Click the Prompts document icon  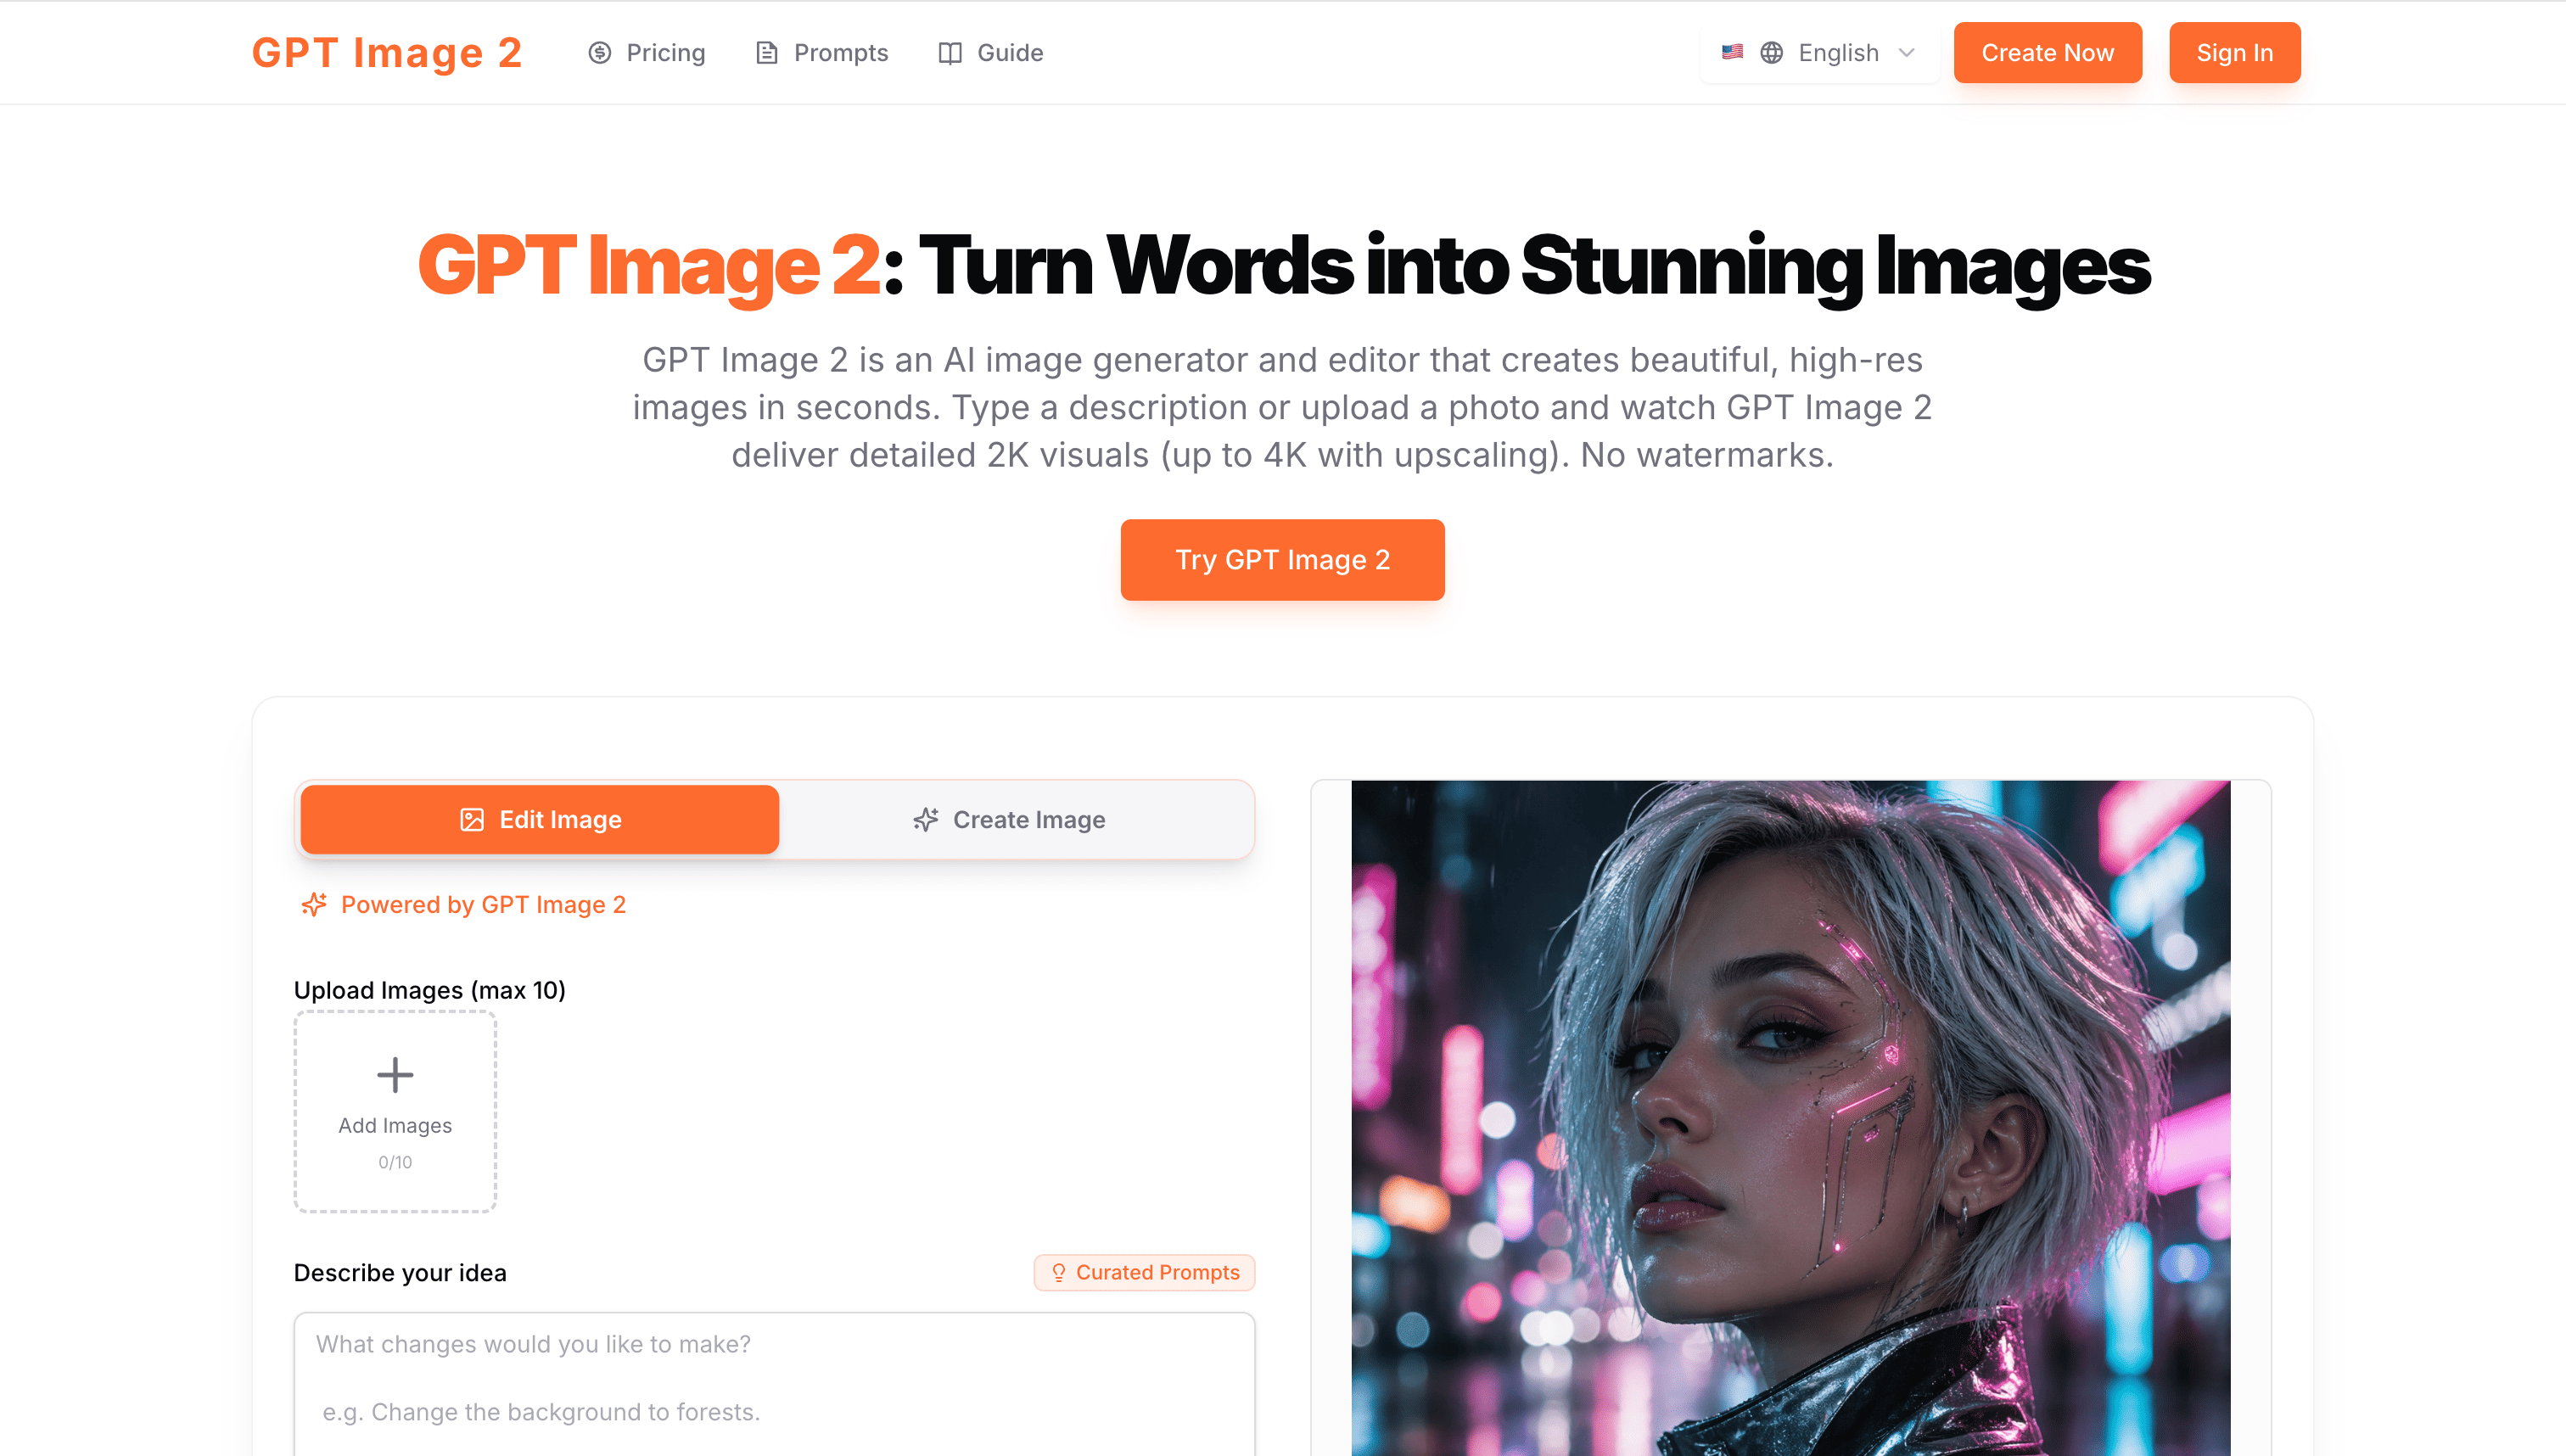(767, 53)
